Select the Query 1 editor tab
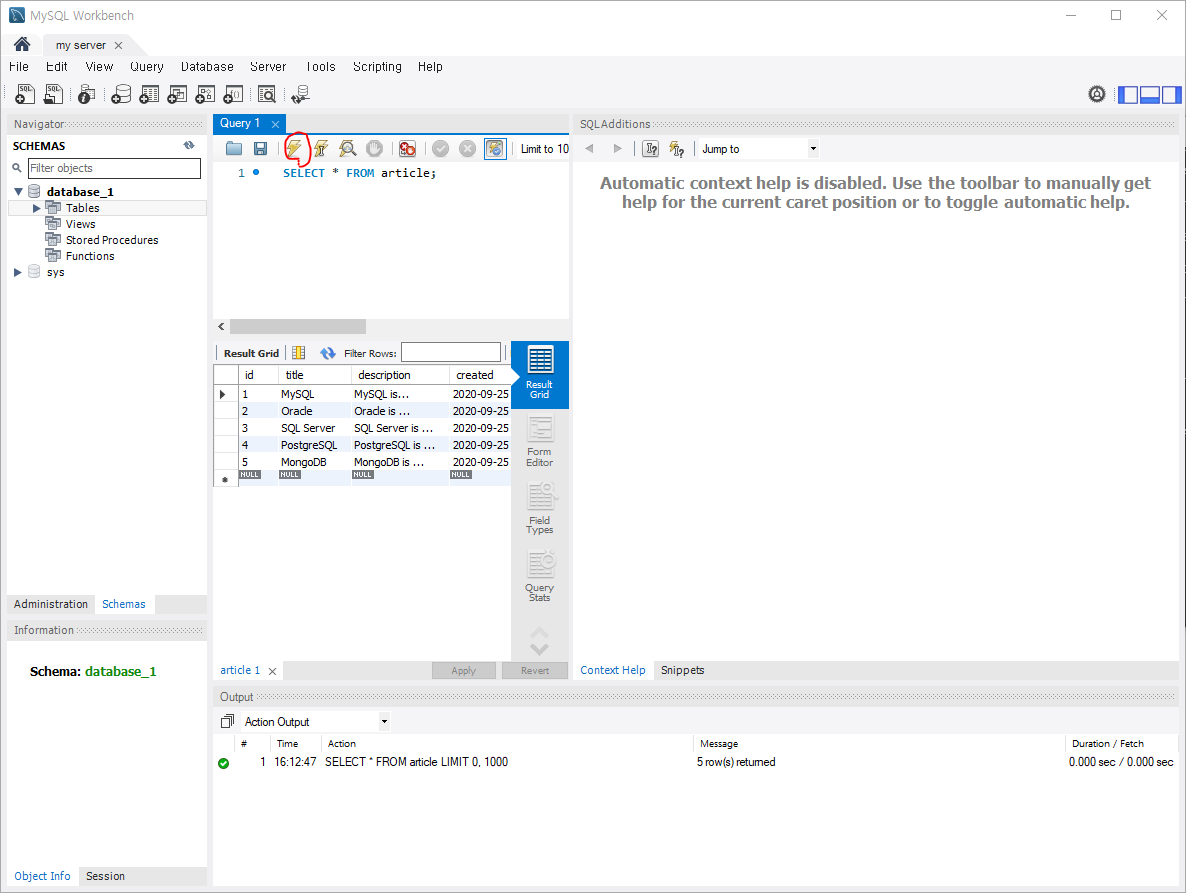Viewport: 1186px width, 893px height. pos(240,123)
